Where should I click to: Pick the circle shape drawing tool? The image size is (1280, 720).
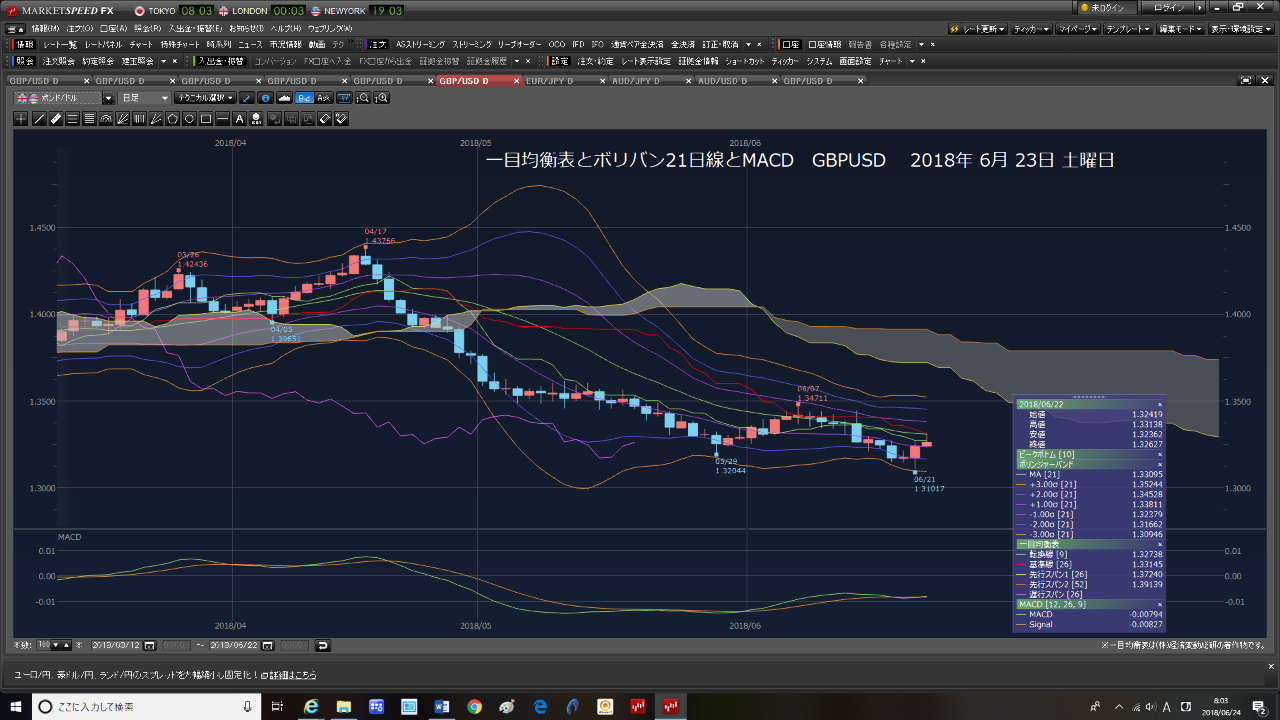(189, 119)
